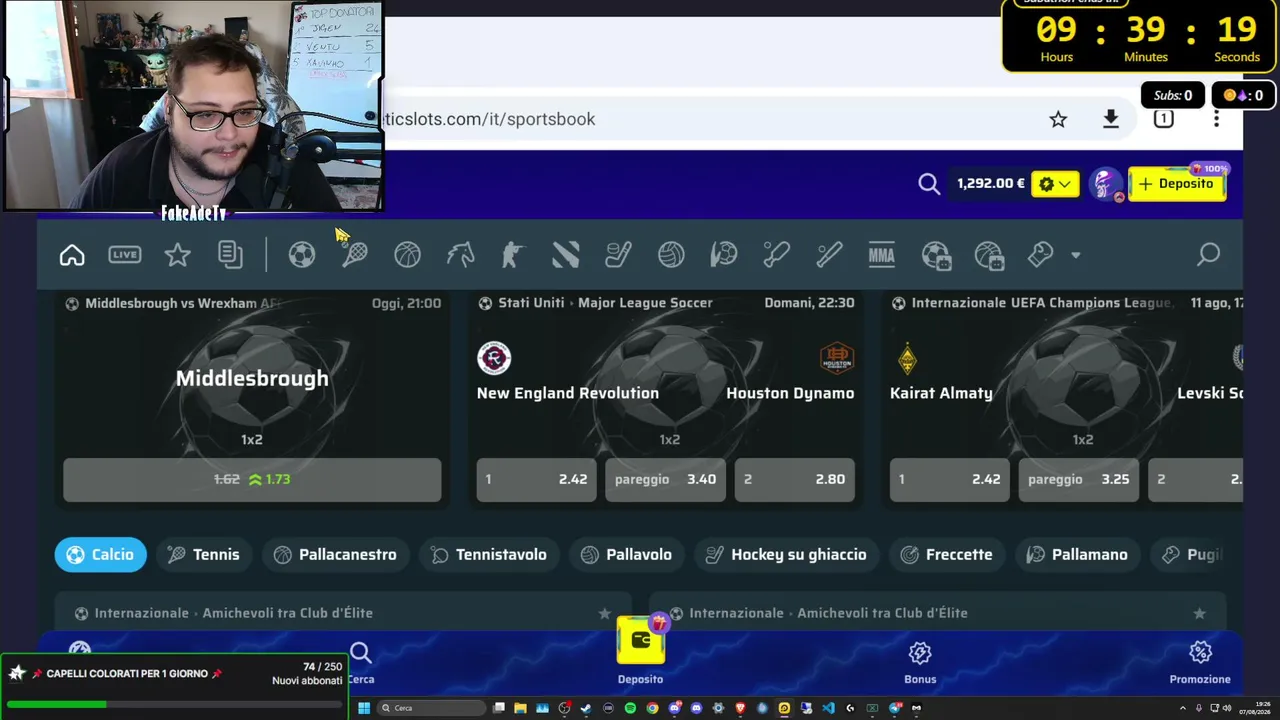Select virtual soccer icon

936,255
